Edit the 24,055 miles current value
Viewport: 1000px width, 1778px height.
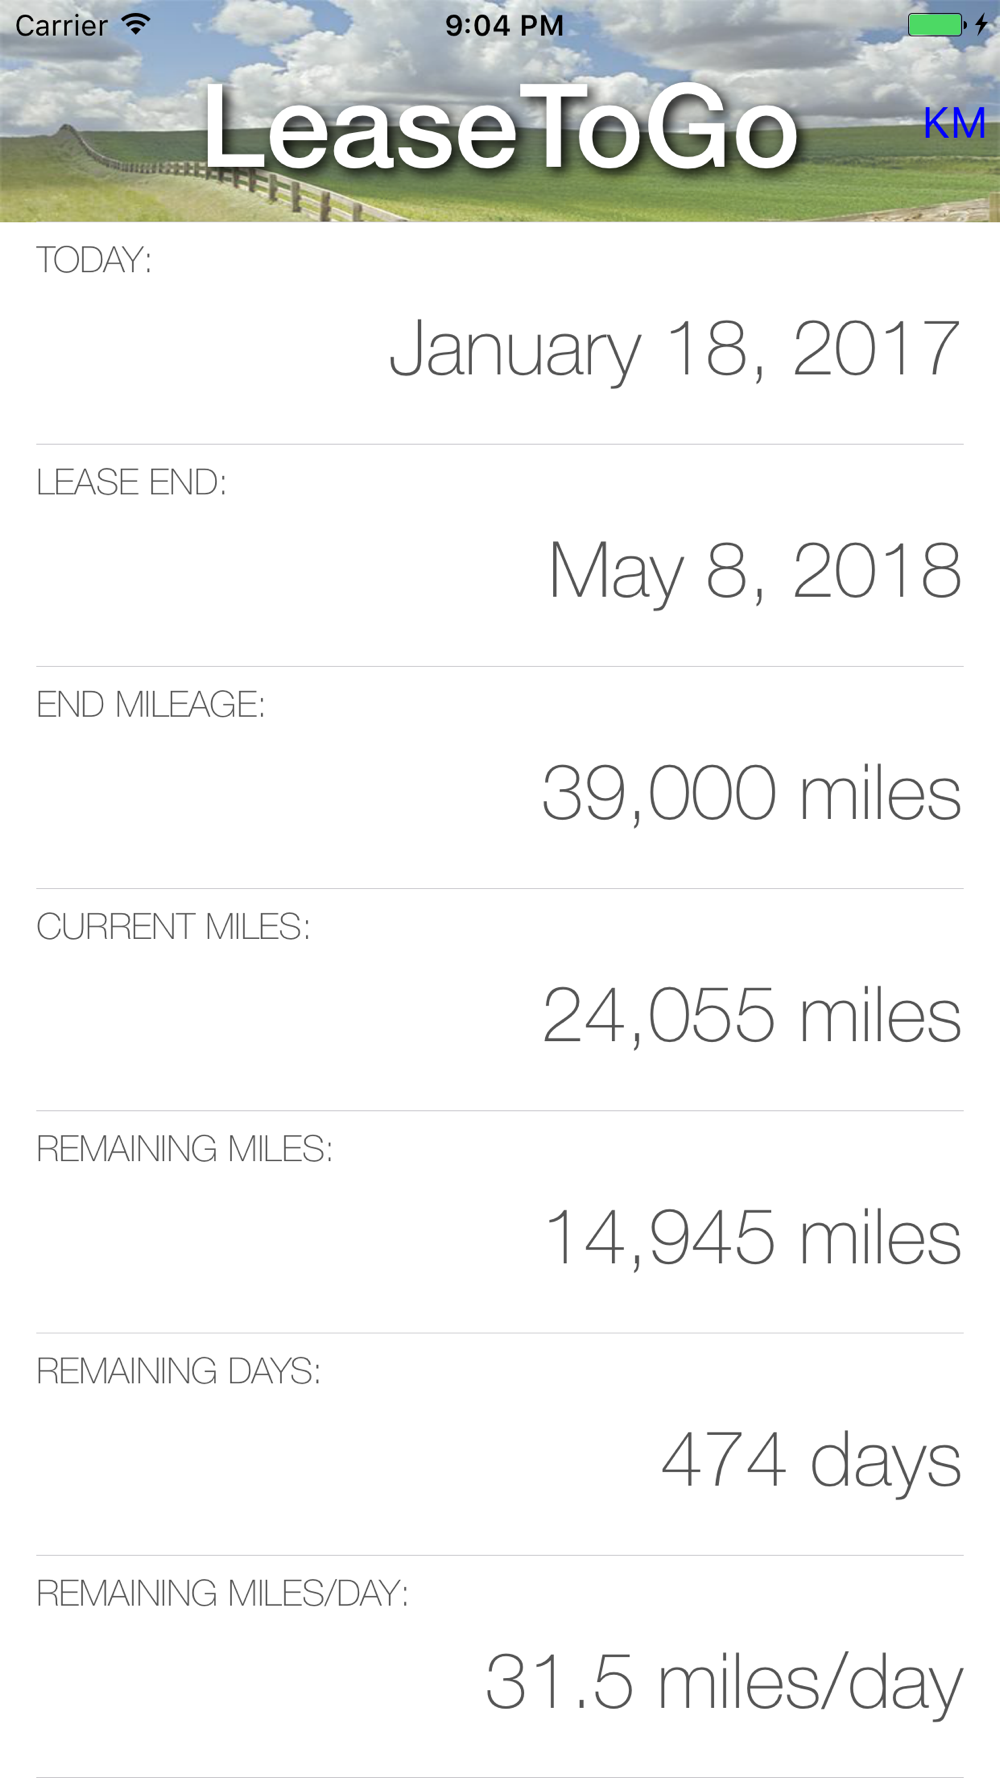tap(751, 1015)
